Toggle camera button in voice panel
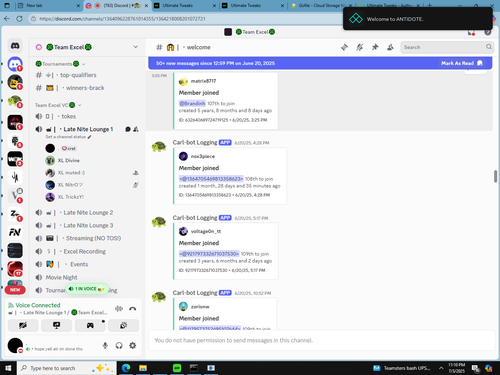 coord(23,326)
